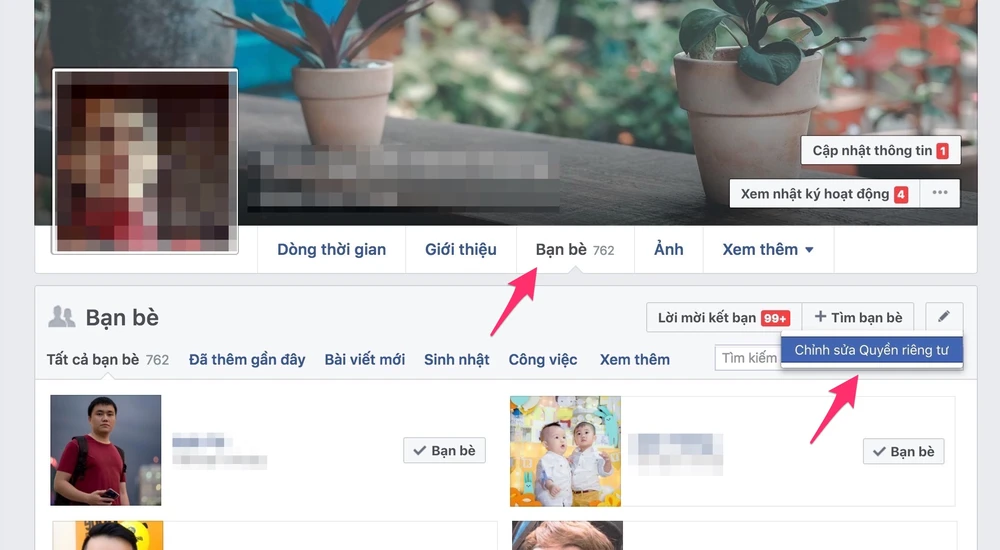The image size is (1000, 550).
Task: Open first friend's photo in red shirt
Action: (106, 450)
